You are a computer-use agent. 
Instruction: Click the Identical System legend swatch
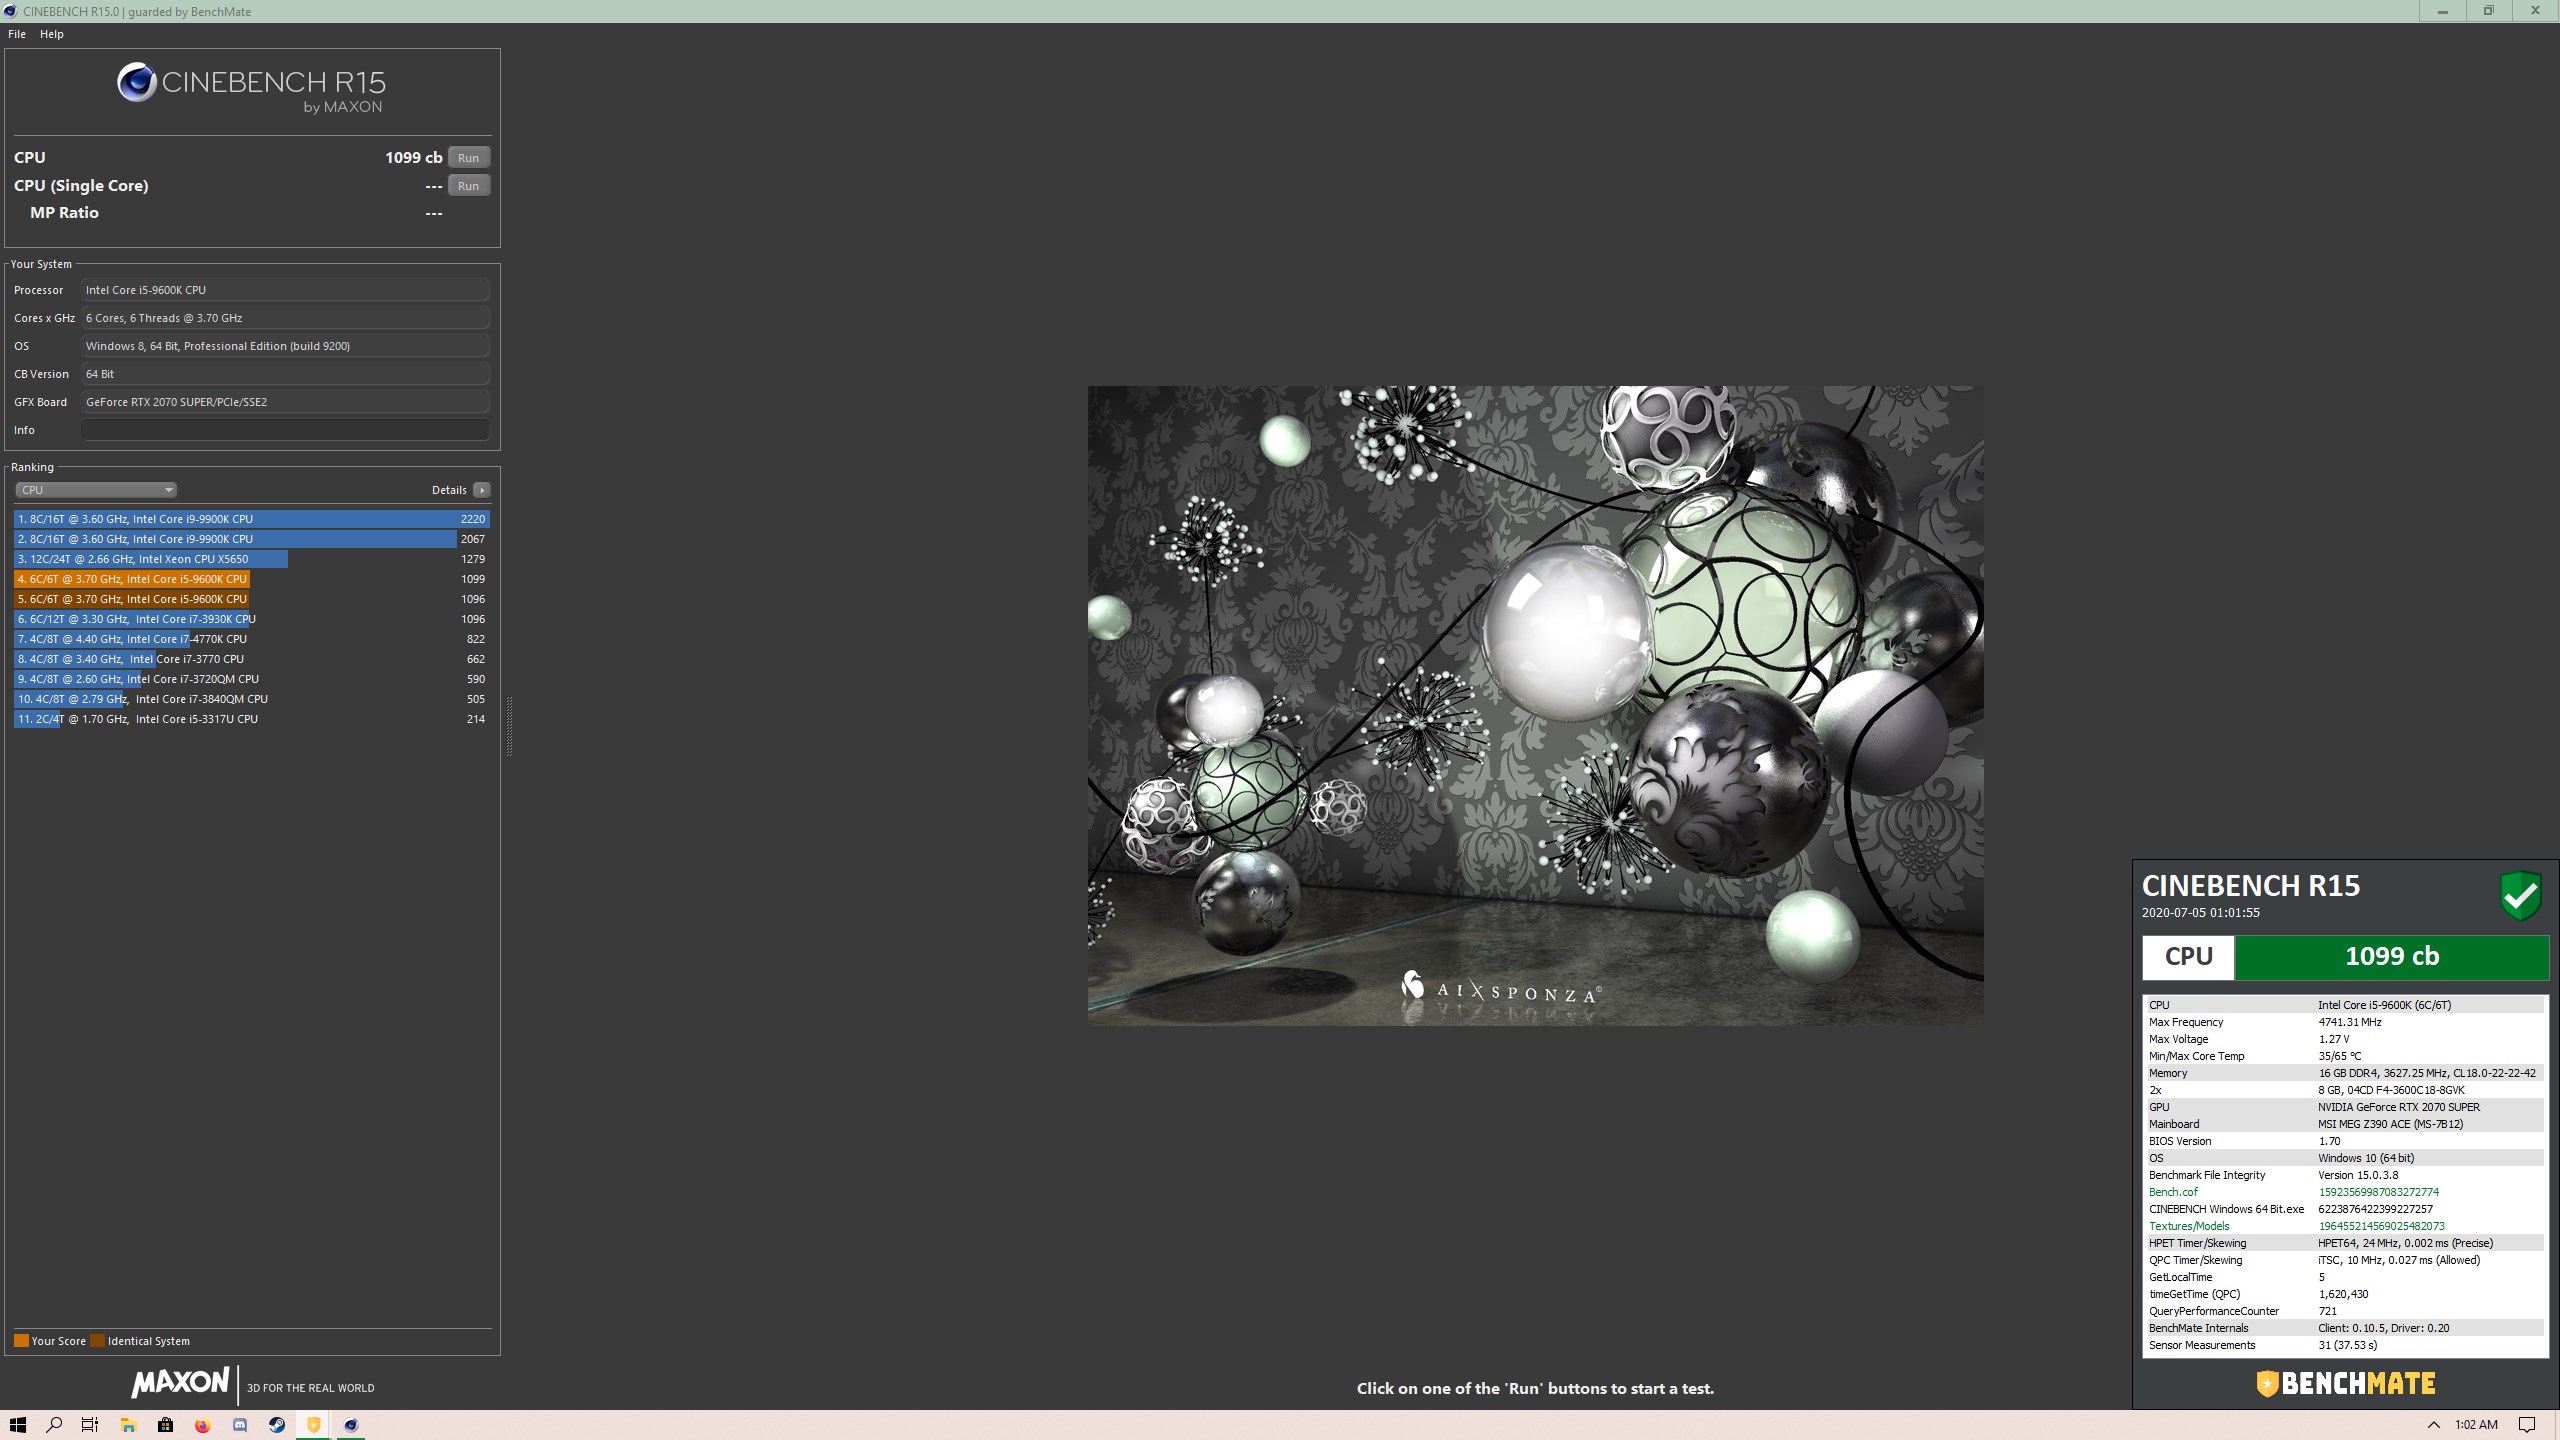[97, 1341]
